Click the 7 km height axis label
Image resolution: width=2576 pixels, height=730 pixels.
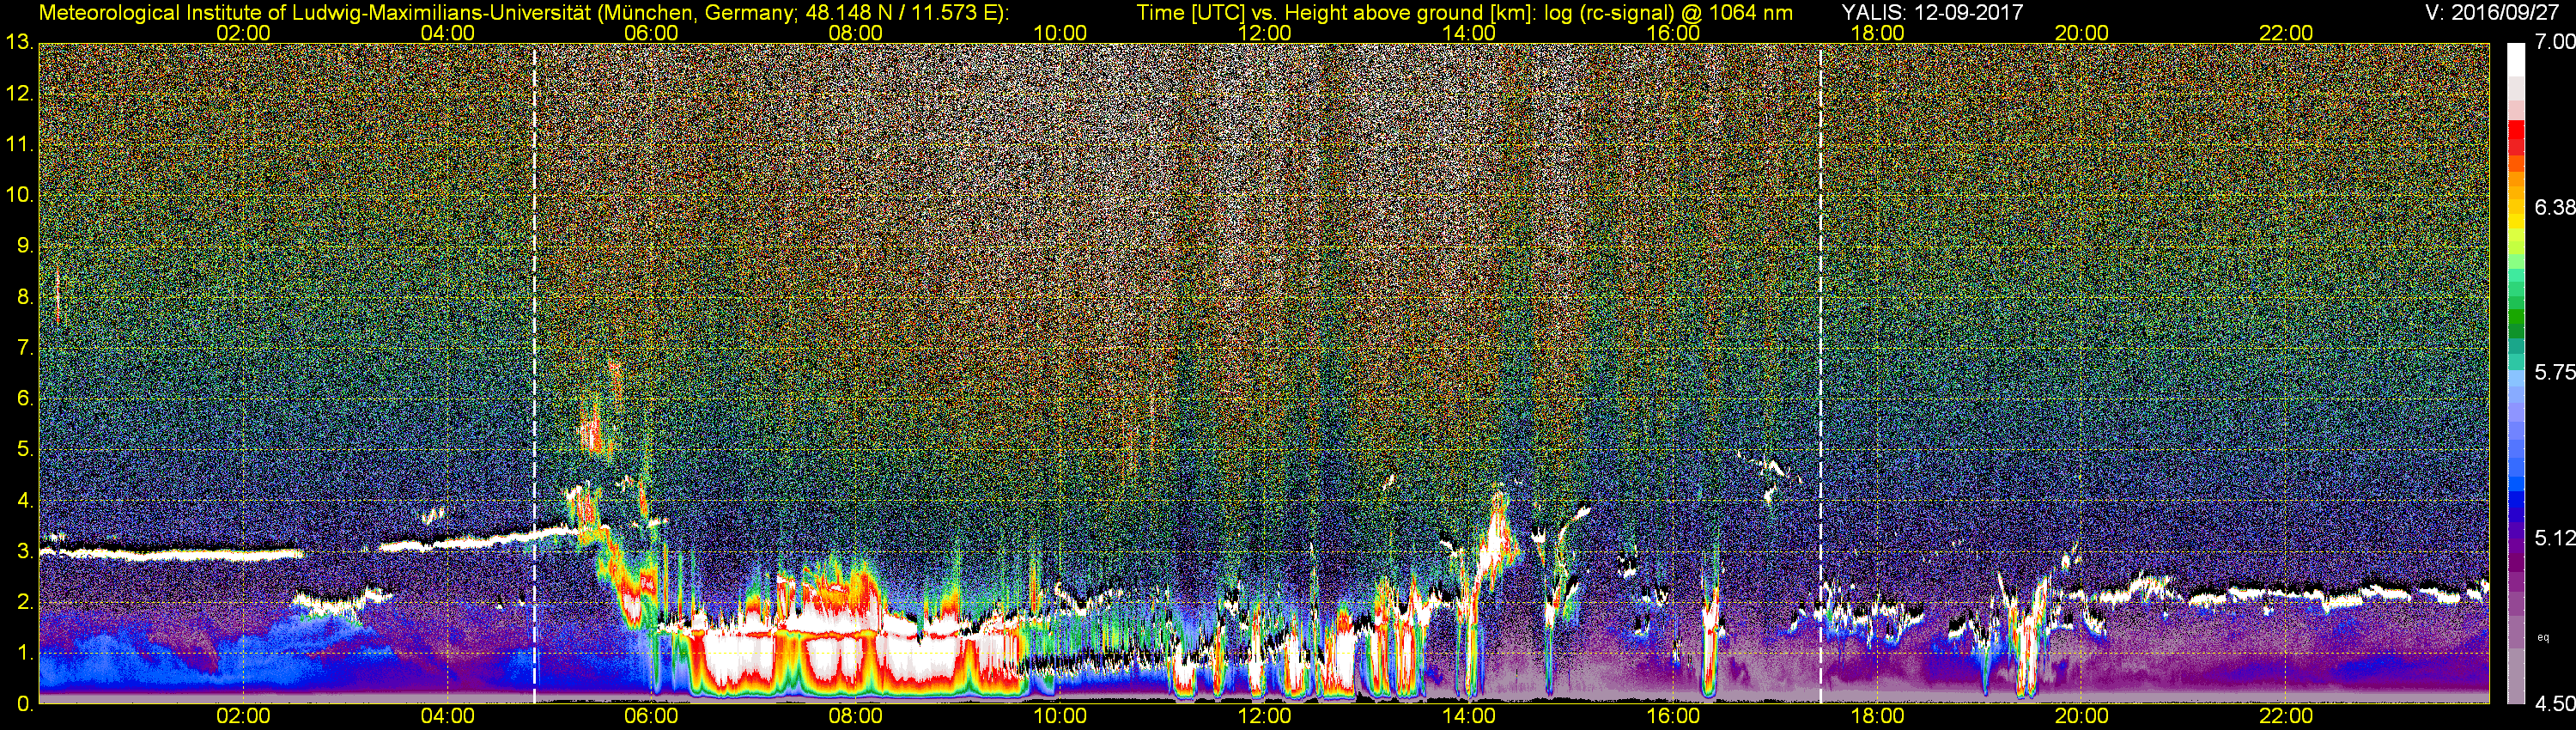point(24,348)
